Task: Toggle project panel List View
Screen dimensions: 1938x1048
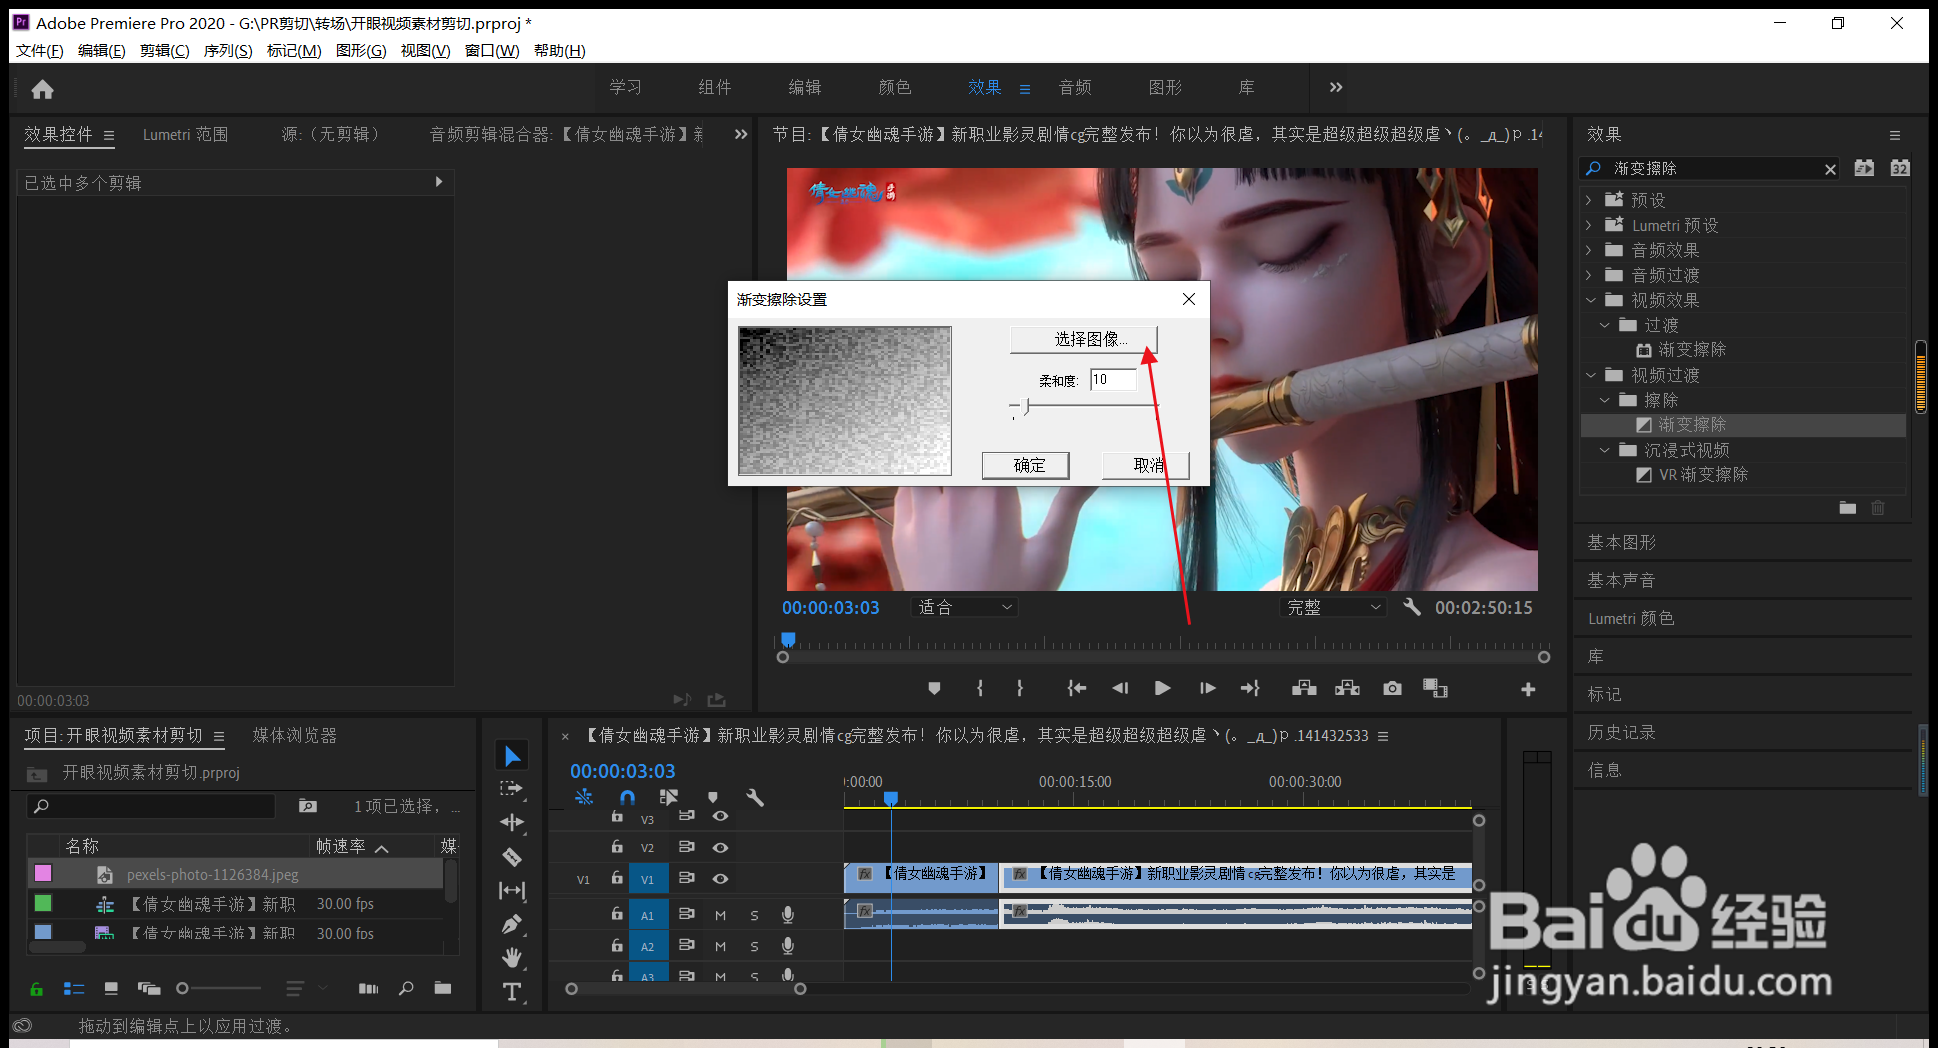Action: point(74,988)
